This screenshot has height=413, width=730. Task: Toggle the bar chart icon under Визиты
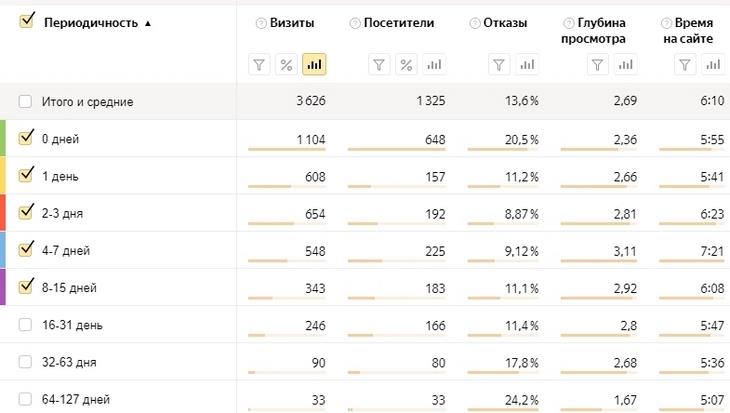[x=314, y=65]
